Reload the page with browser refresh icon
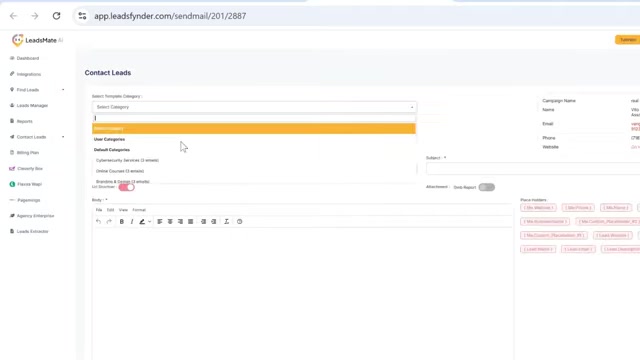Viewport: 640px width, 360px height. coord(56,16)
